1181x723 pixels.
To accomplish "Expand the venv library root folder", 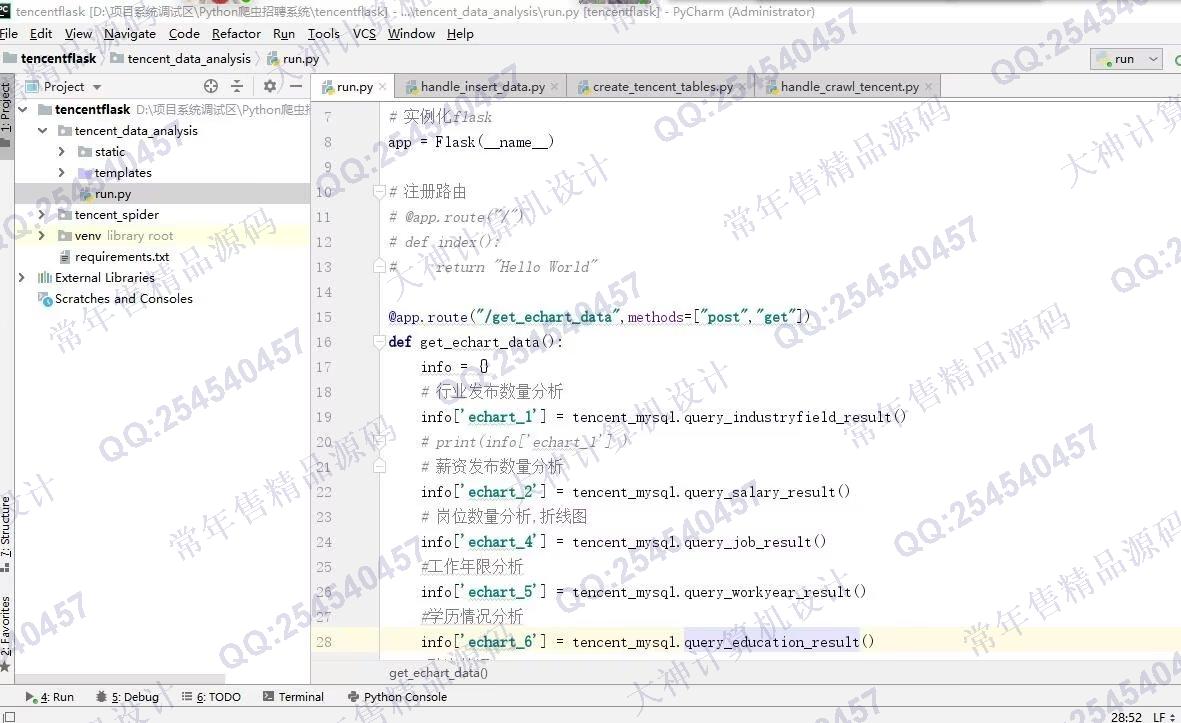I will (42, 236).
